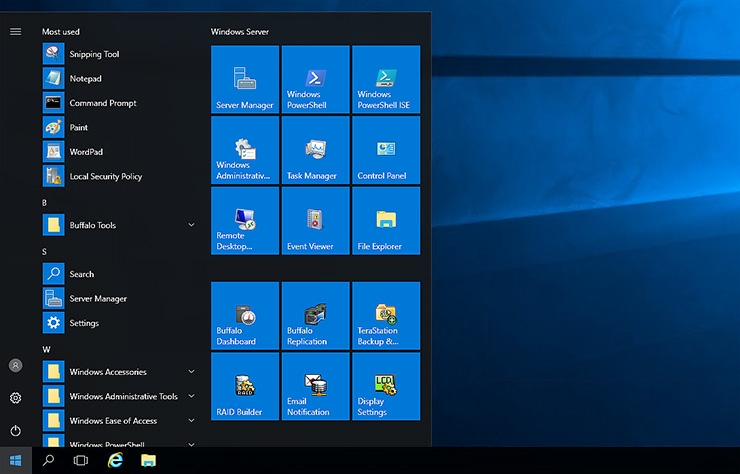Click the hamburger menu at top left

click(15, 31)
